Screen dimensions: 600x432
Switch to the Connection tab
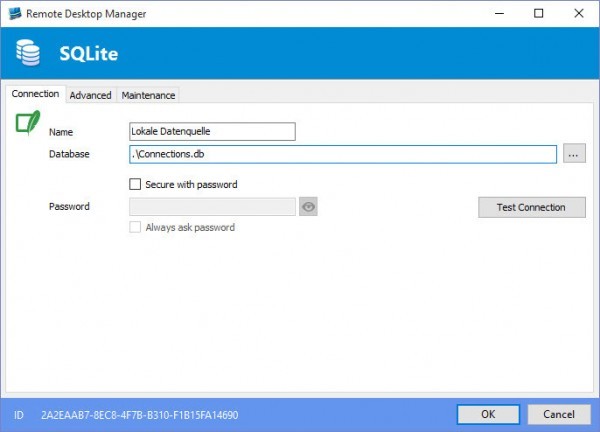[x=35, y=94]
